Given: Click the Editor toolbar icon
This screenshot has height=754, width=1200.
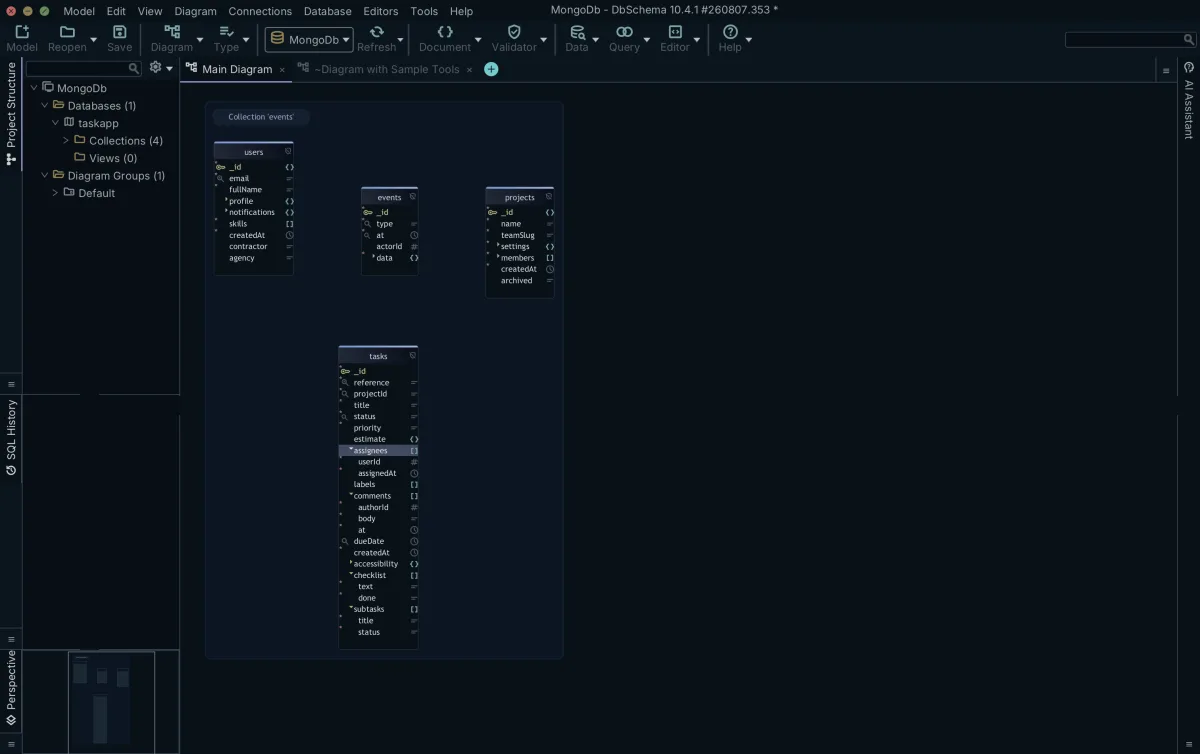Looking at the screenshot, I should click(x=675, y=32).
